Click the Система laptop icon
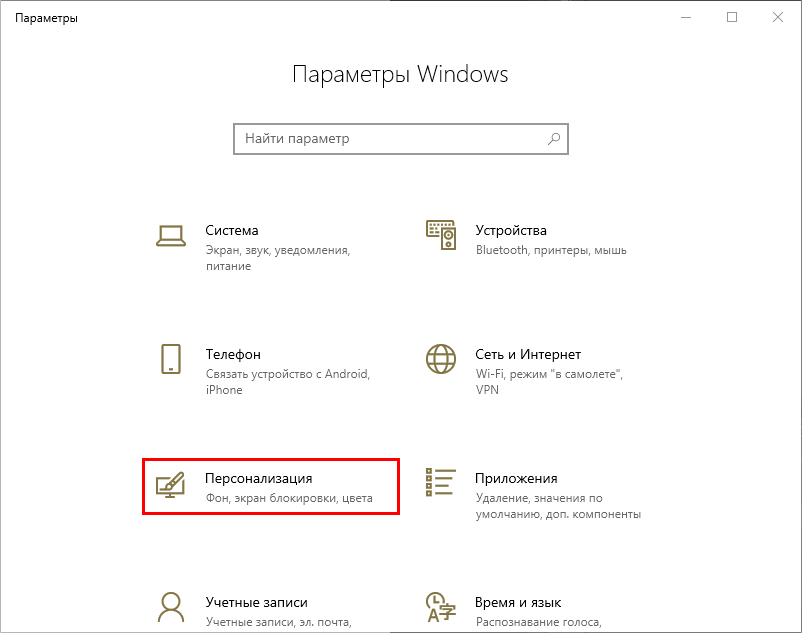Image resolution: width=802 pixels, height=633 pixels. click(171, 236)
